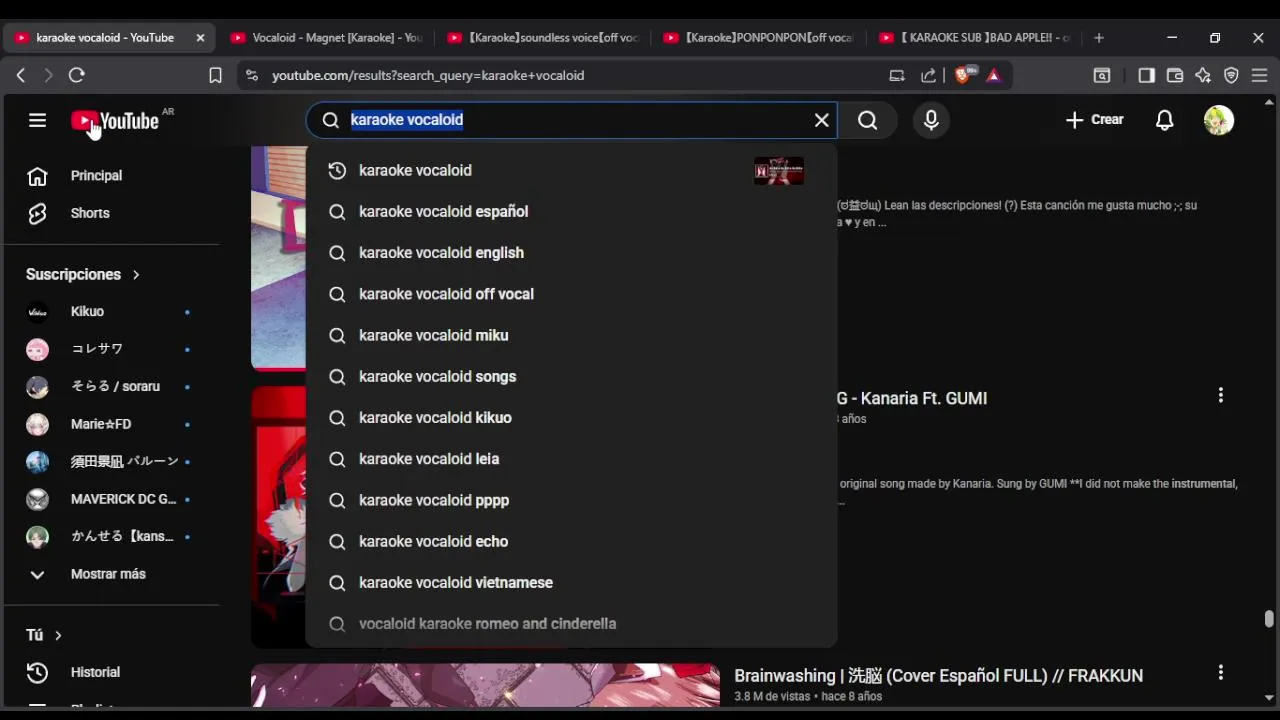Switch to PONPONPON off vocal tab
This screenshot has height=720, width=1280.
click(x=759, y=38)
